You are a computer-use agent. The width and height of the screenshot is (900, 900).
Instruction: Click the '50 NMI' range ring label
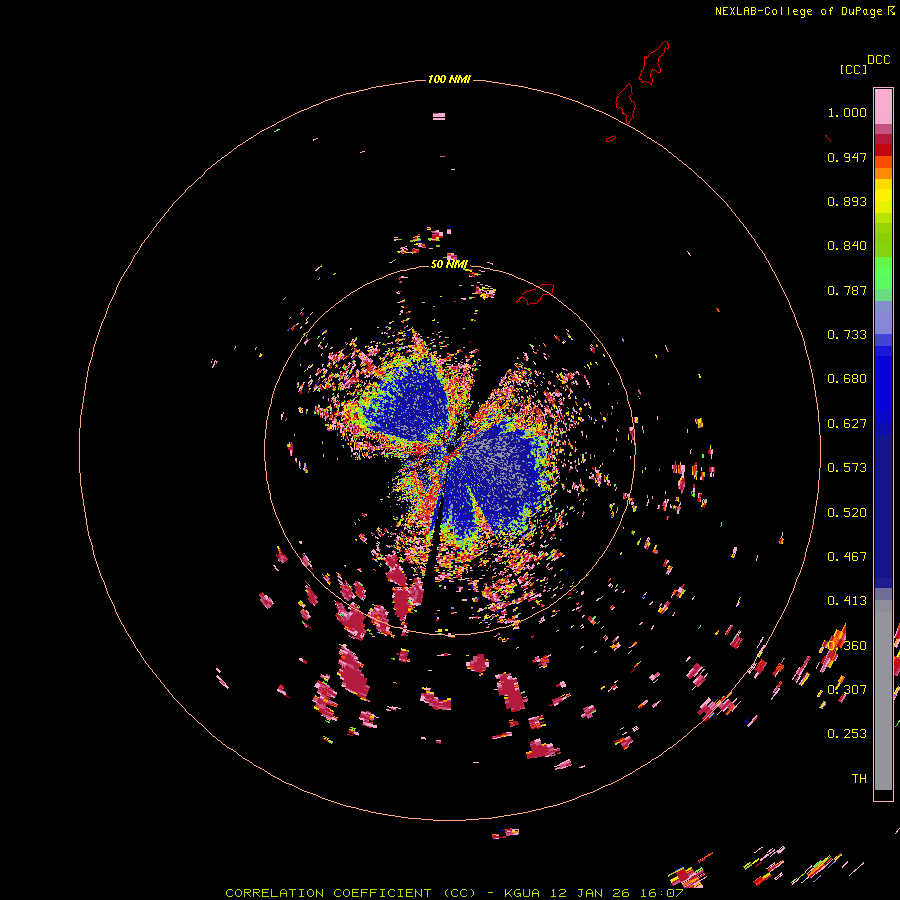tap(449, 264)
